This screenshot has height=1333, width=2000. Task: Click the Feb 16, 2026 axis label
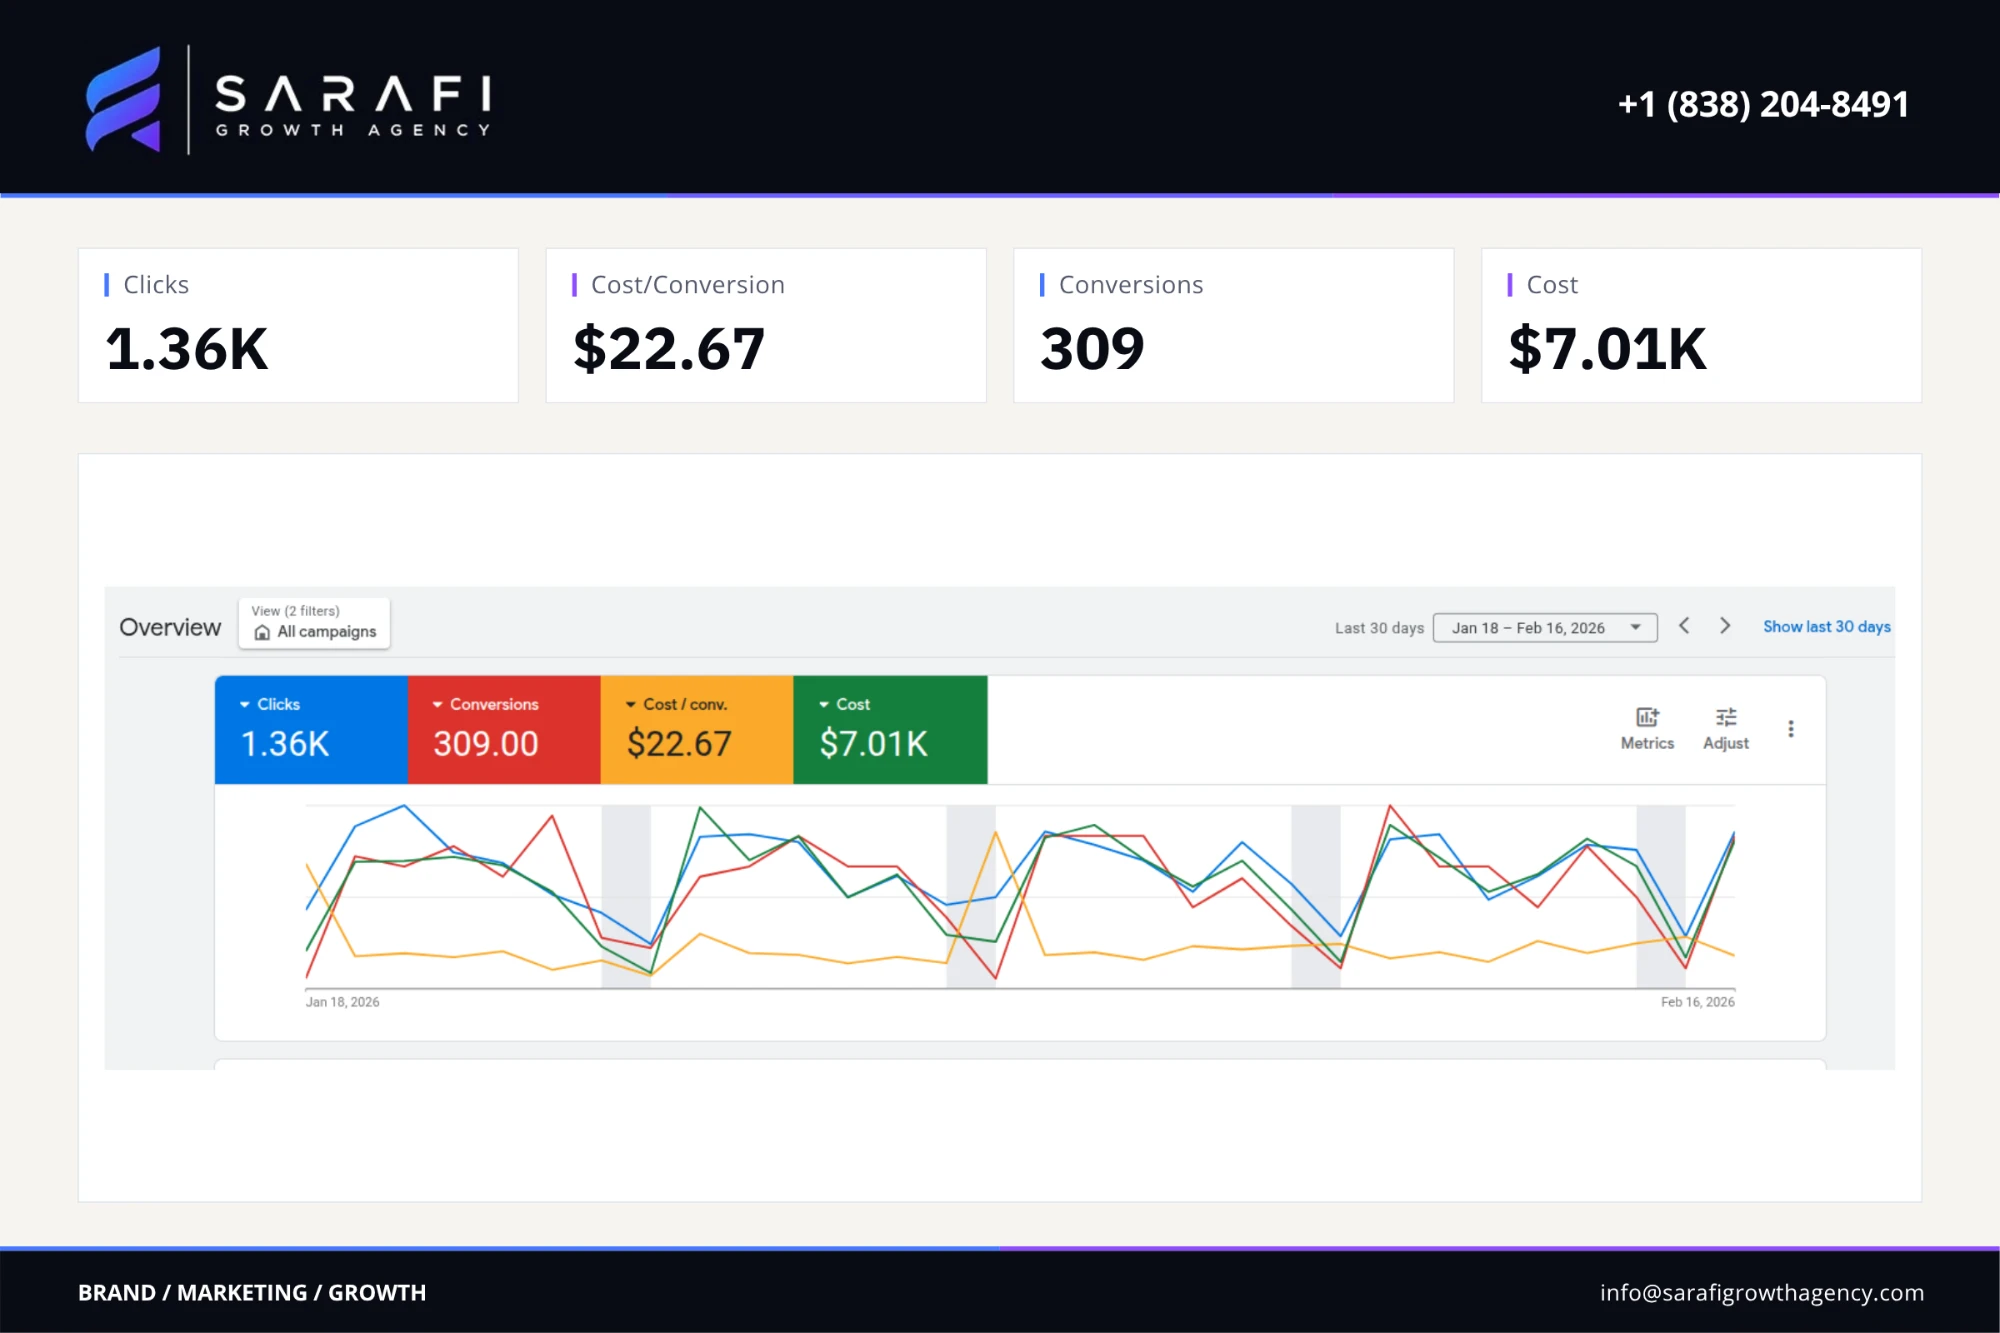(1697, 1002)
